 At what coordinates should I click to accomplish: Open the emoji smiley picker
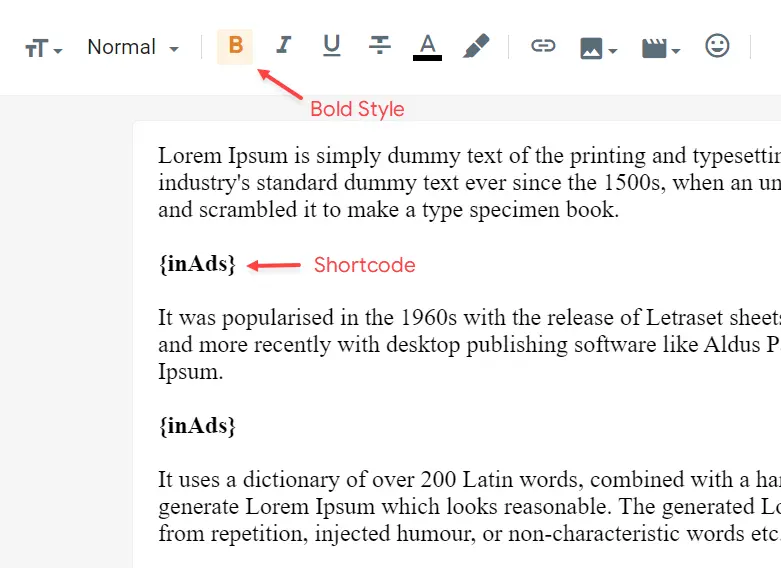pos(717,46)
